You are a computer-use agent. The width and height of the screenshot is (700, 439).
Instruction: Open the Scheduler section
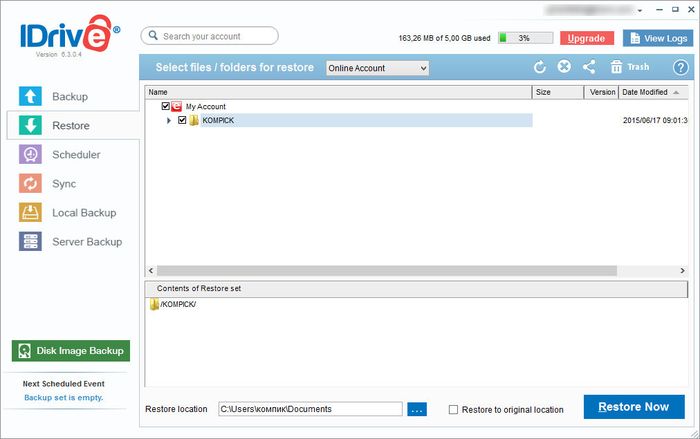[x=75, y=155]
